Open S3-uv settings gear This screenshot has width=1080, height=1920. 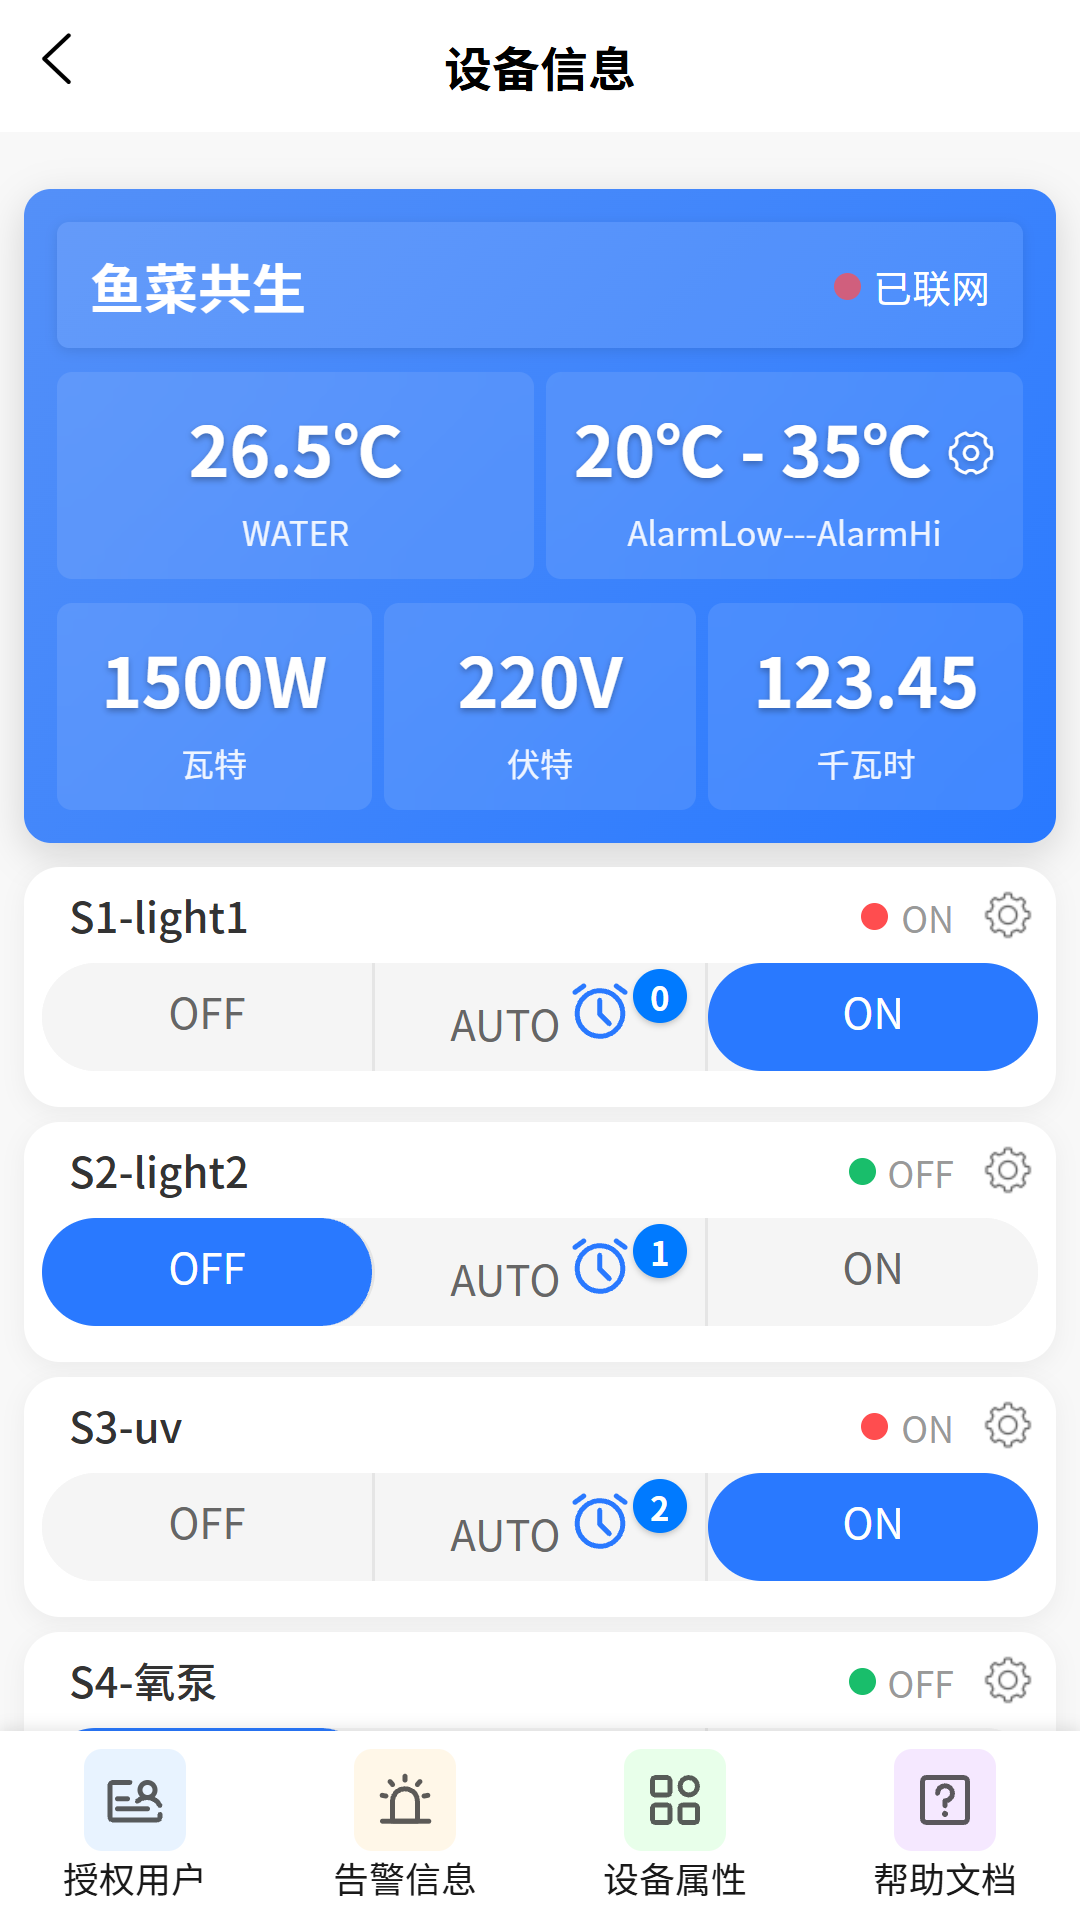[1007, 1425]
